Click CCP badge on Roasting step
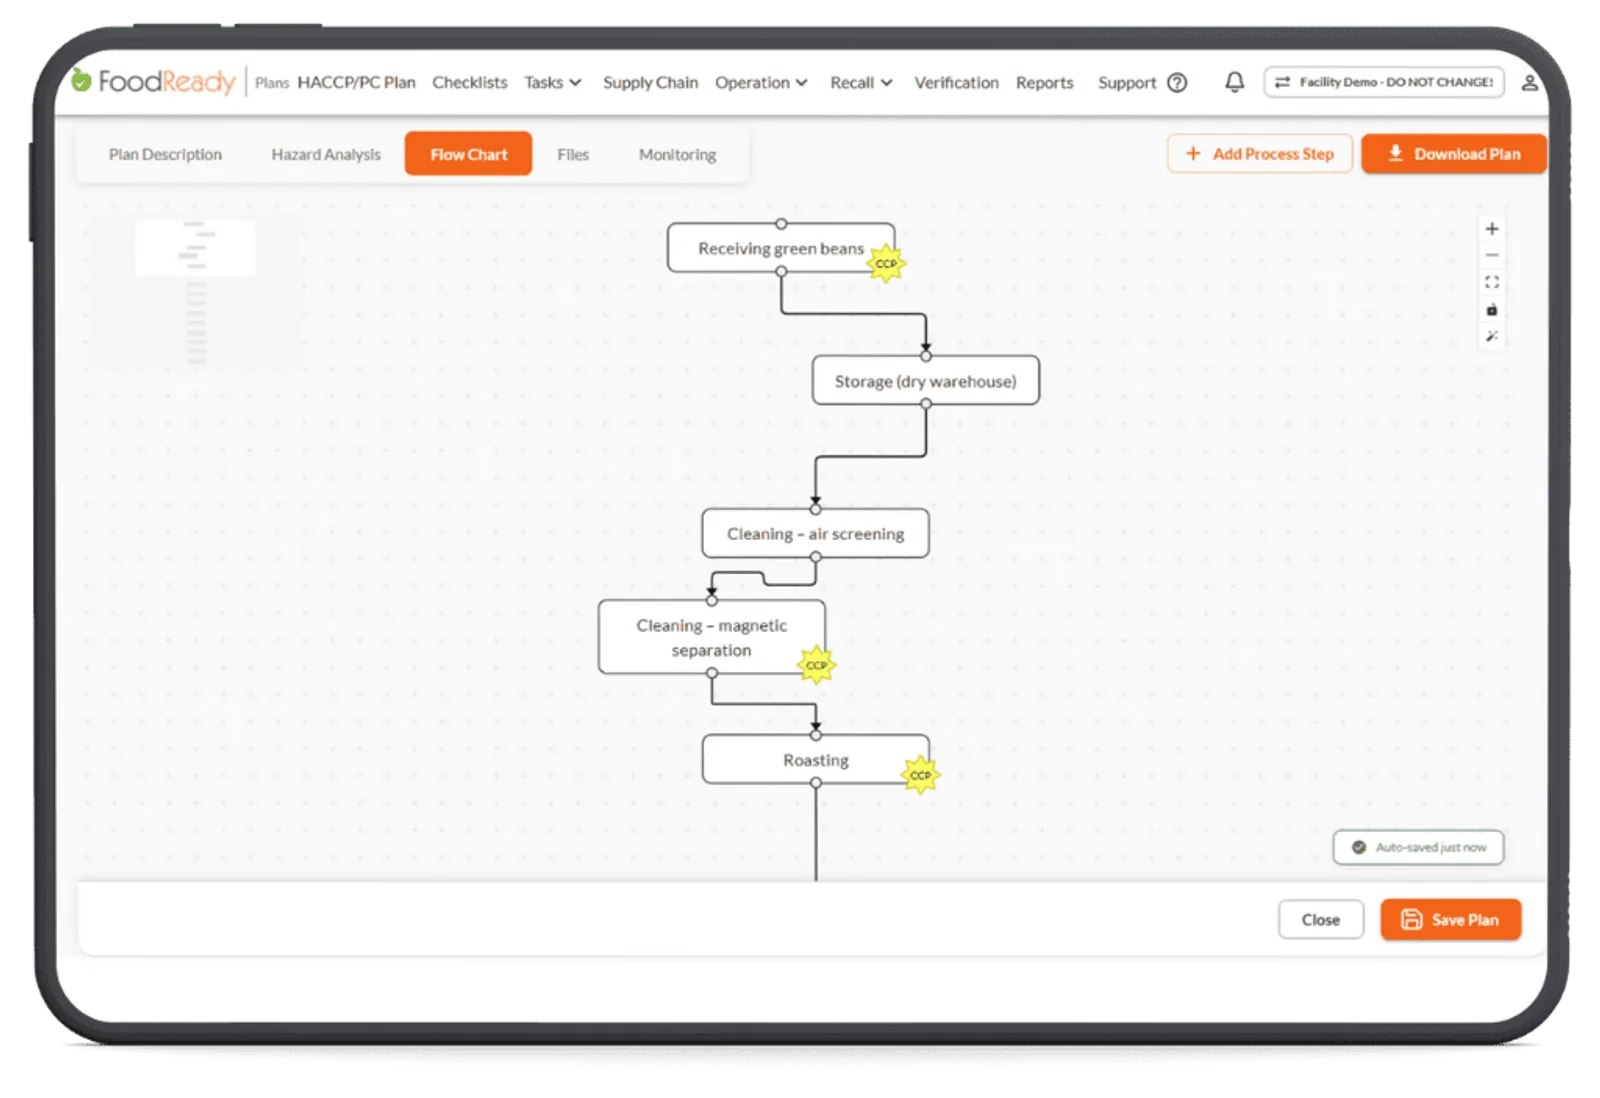Screen dimensions: 1600x1098 (x=920, y=775)
